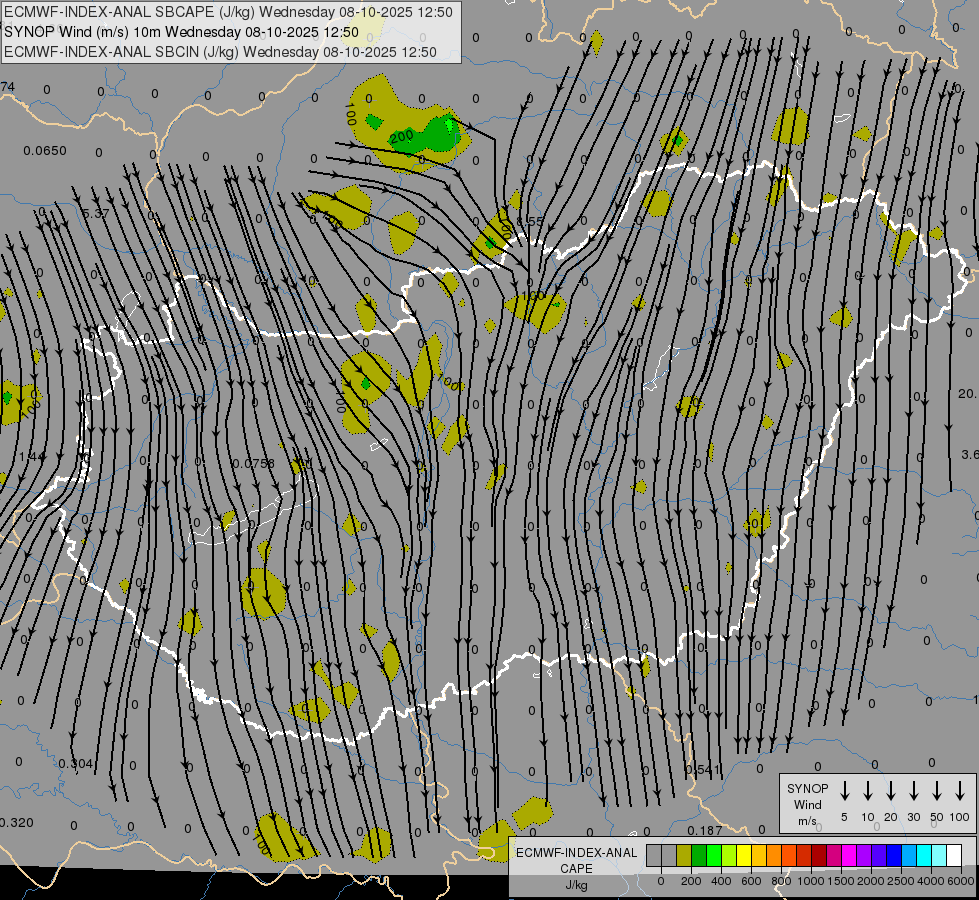Select the dark blue CAPE legend swatch

point(894,855)
